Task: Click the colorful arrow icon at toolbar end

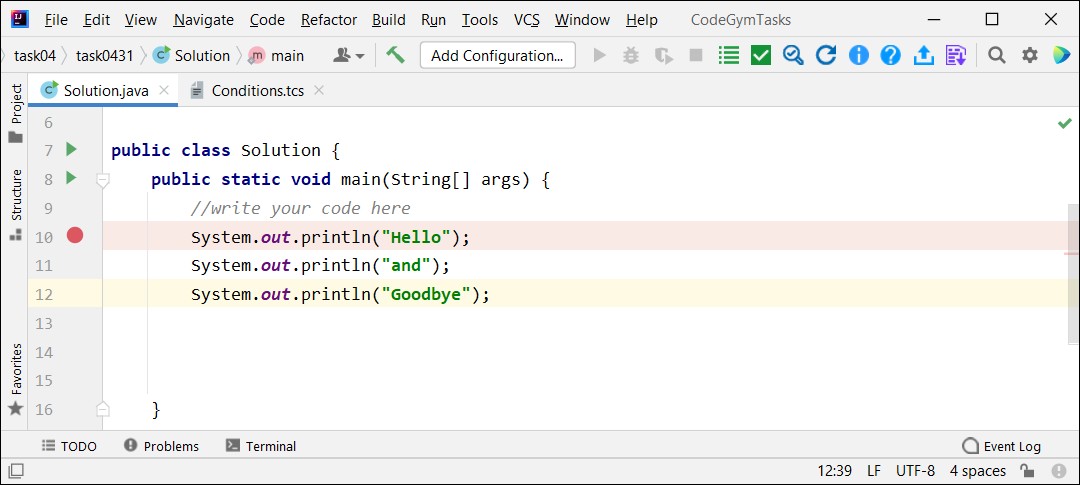Action: click(1061, 55)
